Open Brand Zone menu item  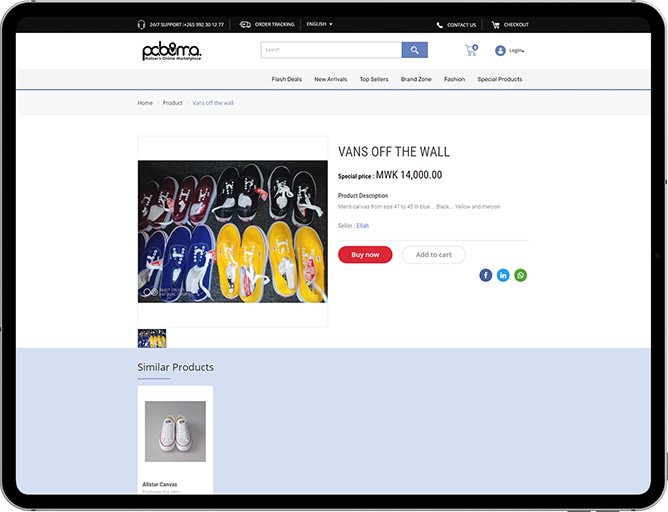pyautogui.click(x=416, y=79)
